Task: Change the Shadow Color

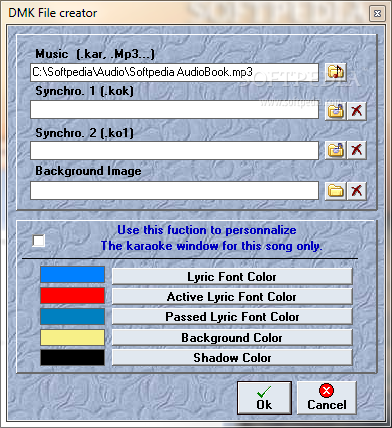Action: tap(232, 358)
